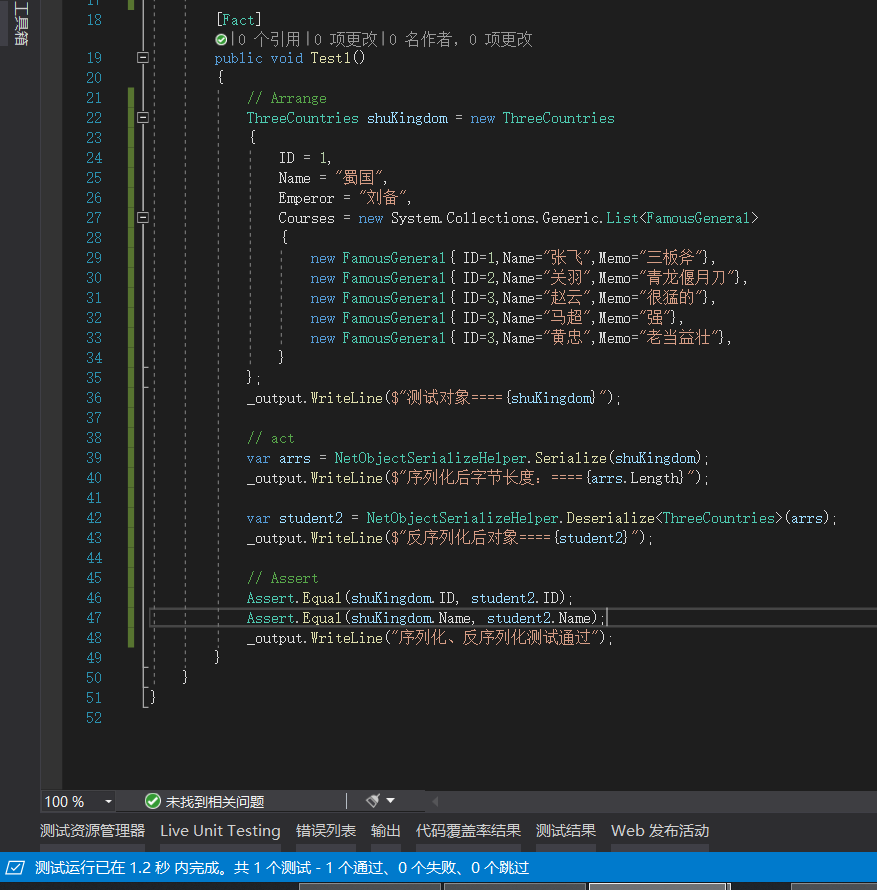
Task: Click the Serialize method call on line 39
Action: coord(570,458)
